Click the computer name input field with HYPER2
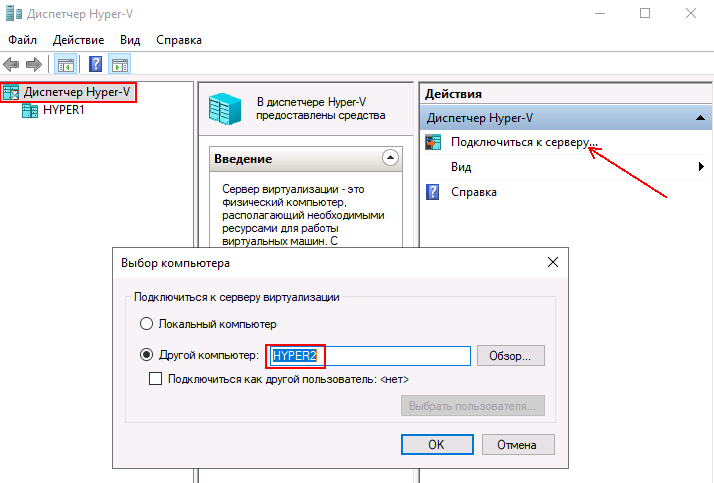714x483 pixels. point(370,356)
